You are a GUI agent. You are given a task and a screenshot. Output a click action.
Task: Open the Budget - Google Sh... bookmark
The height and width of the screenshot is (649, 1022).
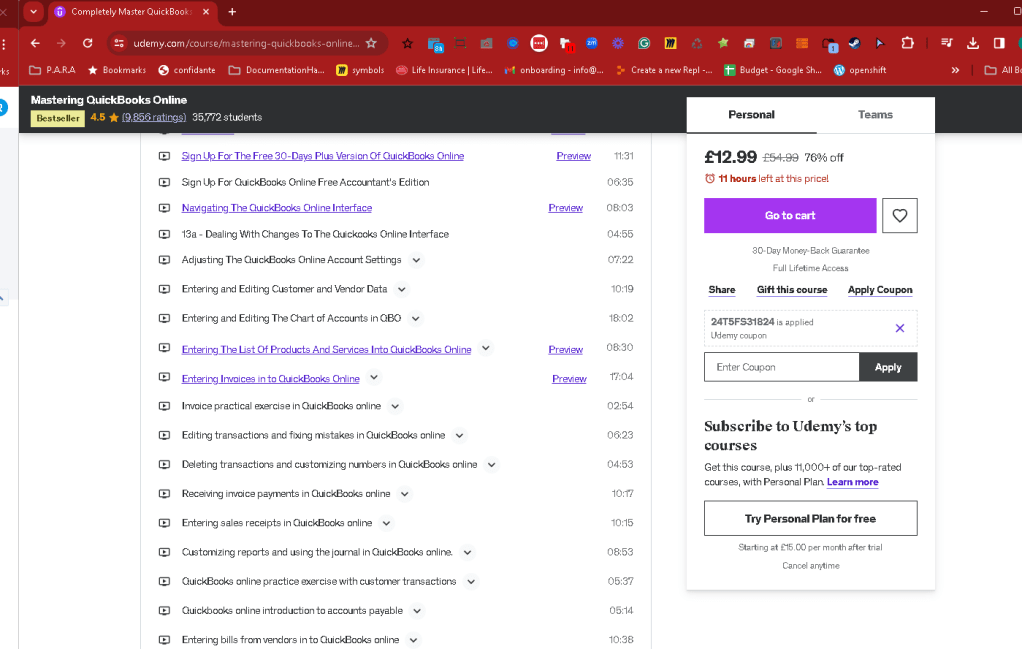click(773, 70)
